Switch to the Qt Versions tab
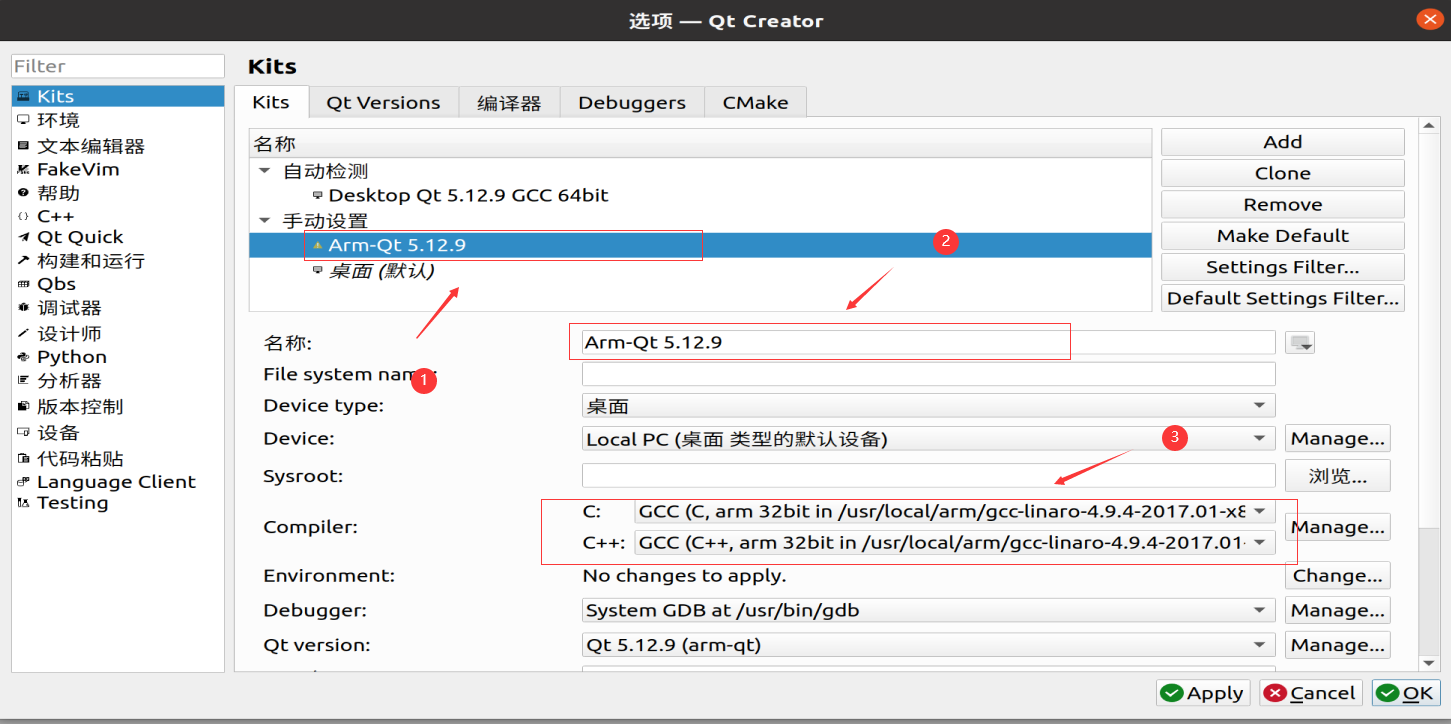Screen dimensions: 1451x724 click(x=383, y=103)
